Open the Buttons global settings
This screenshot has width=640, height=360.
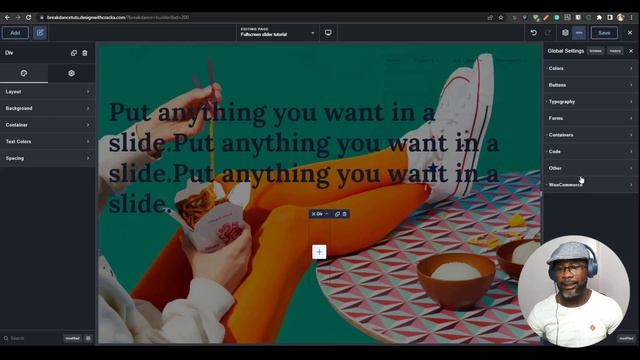pyautogui.click(x=590, y=85)
